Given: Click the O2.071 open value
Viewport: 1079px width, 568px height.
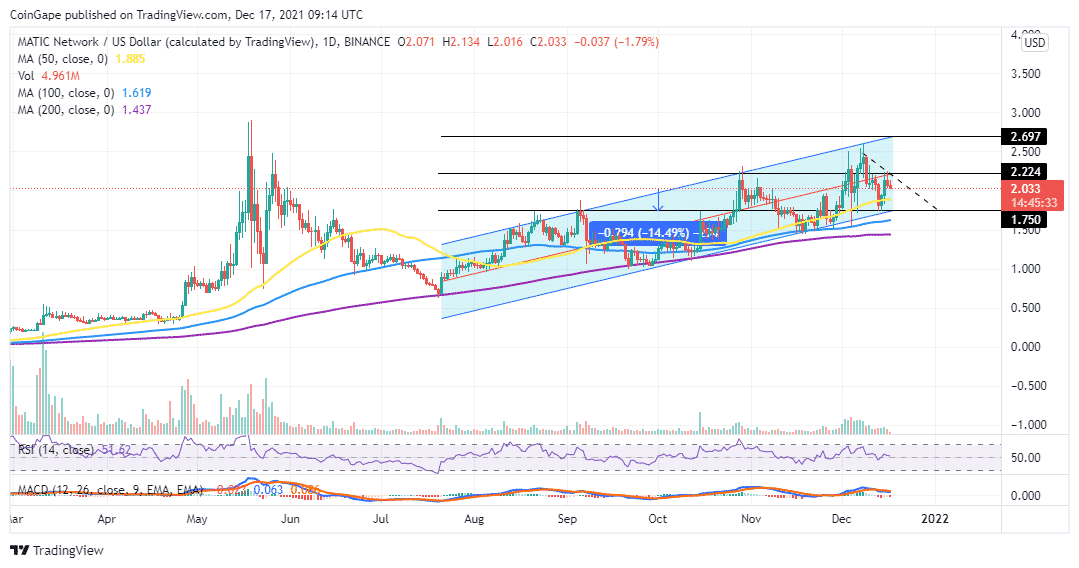Looking at the screenshot, I should [x=416, y=42].
